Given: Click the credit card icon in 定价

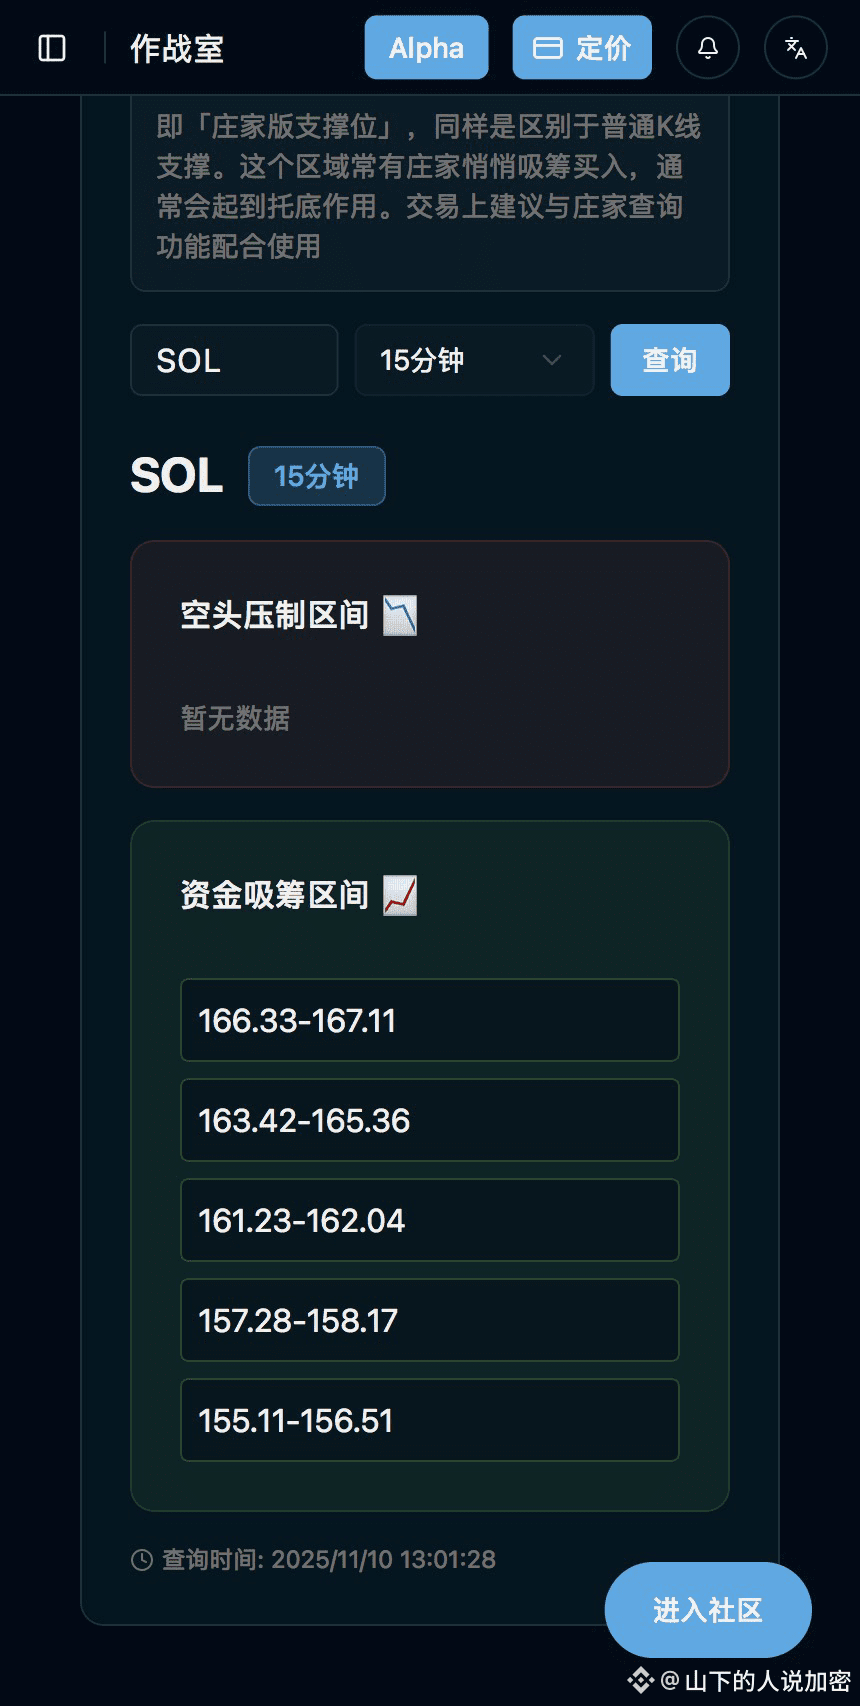Looking at the screenshot, I should click(547, 48).
